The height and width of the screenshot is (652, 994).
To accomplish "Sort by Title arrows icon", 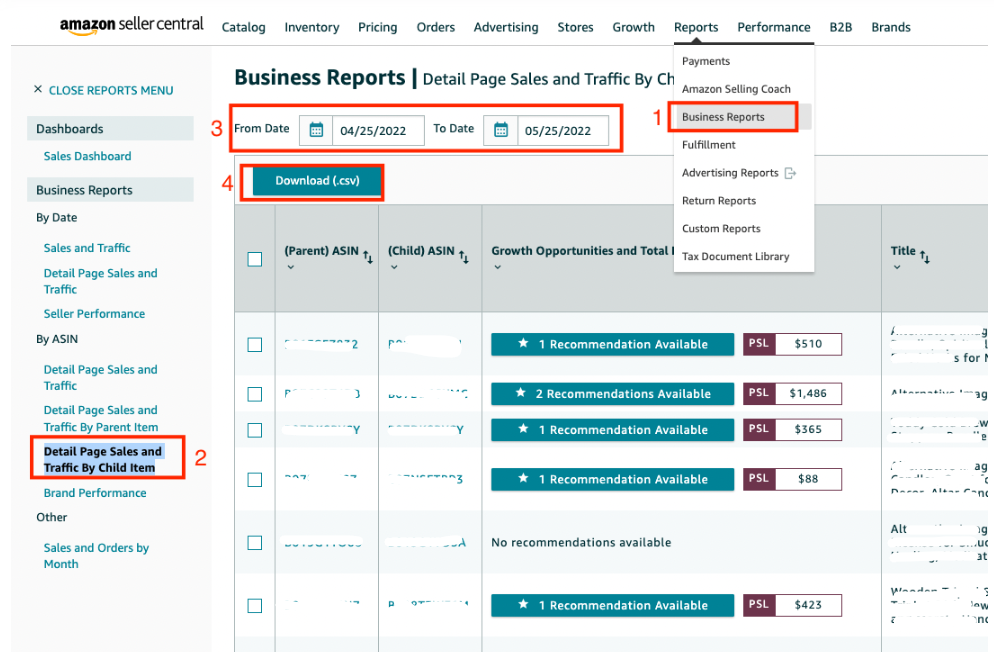I will pos(925,257).
